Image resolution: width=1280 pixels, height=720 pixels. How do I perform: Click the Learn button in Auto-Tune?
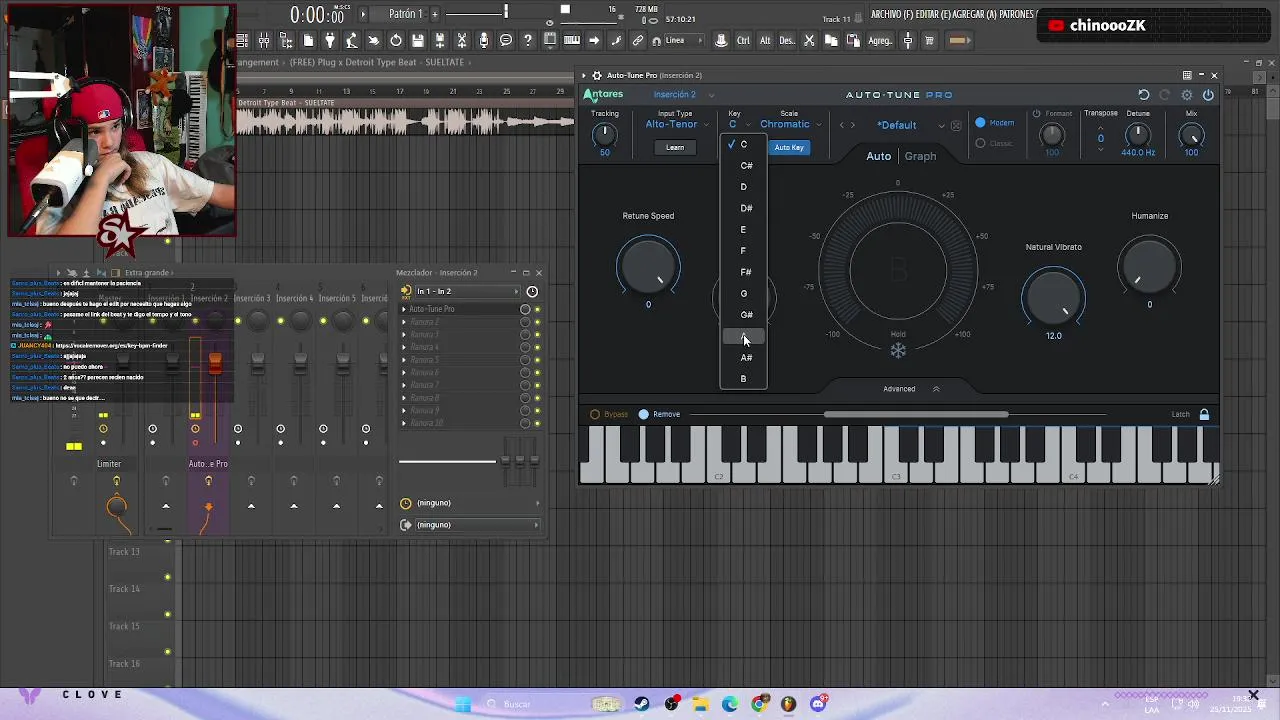[x=675, y=147]
